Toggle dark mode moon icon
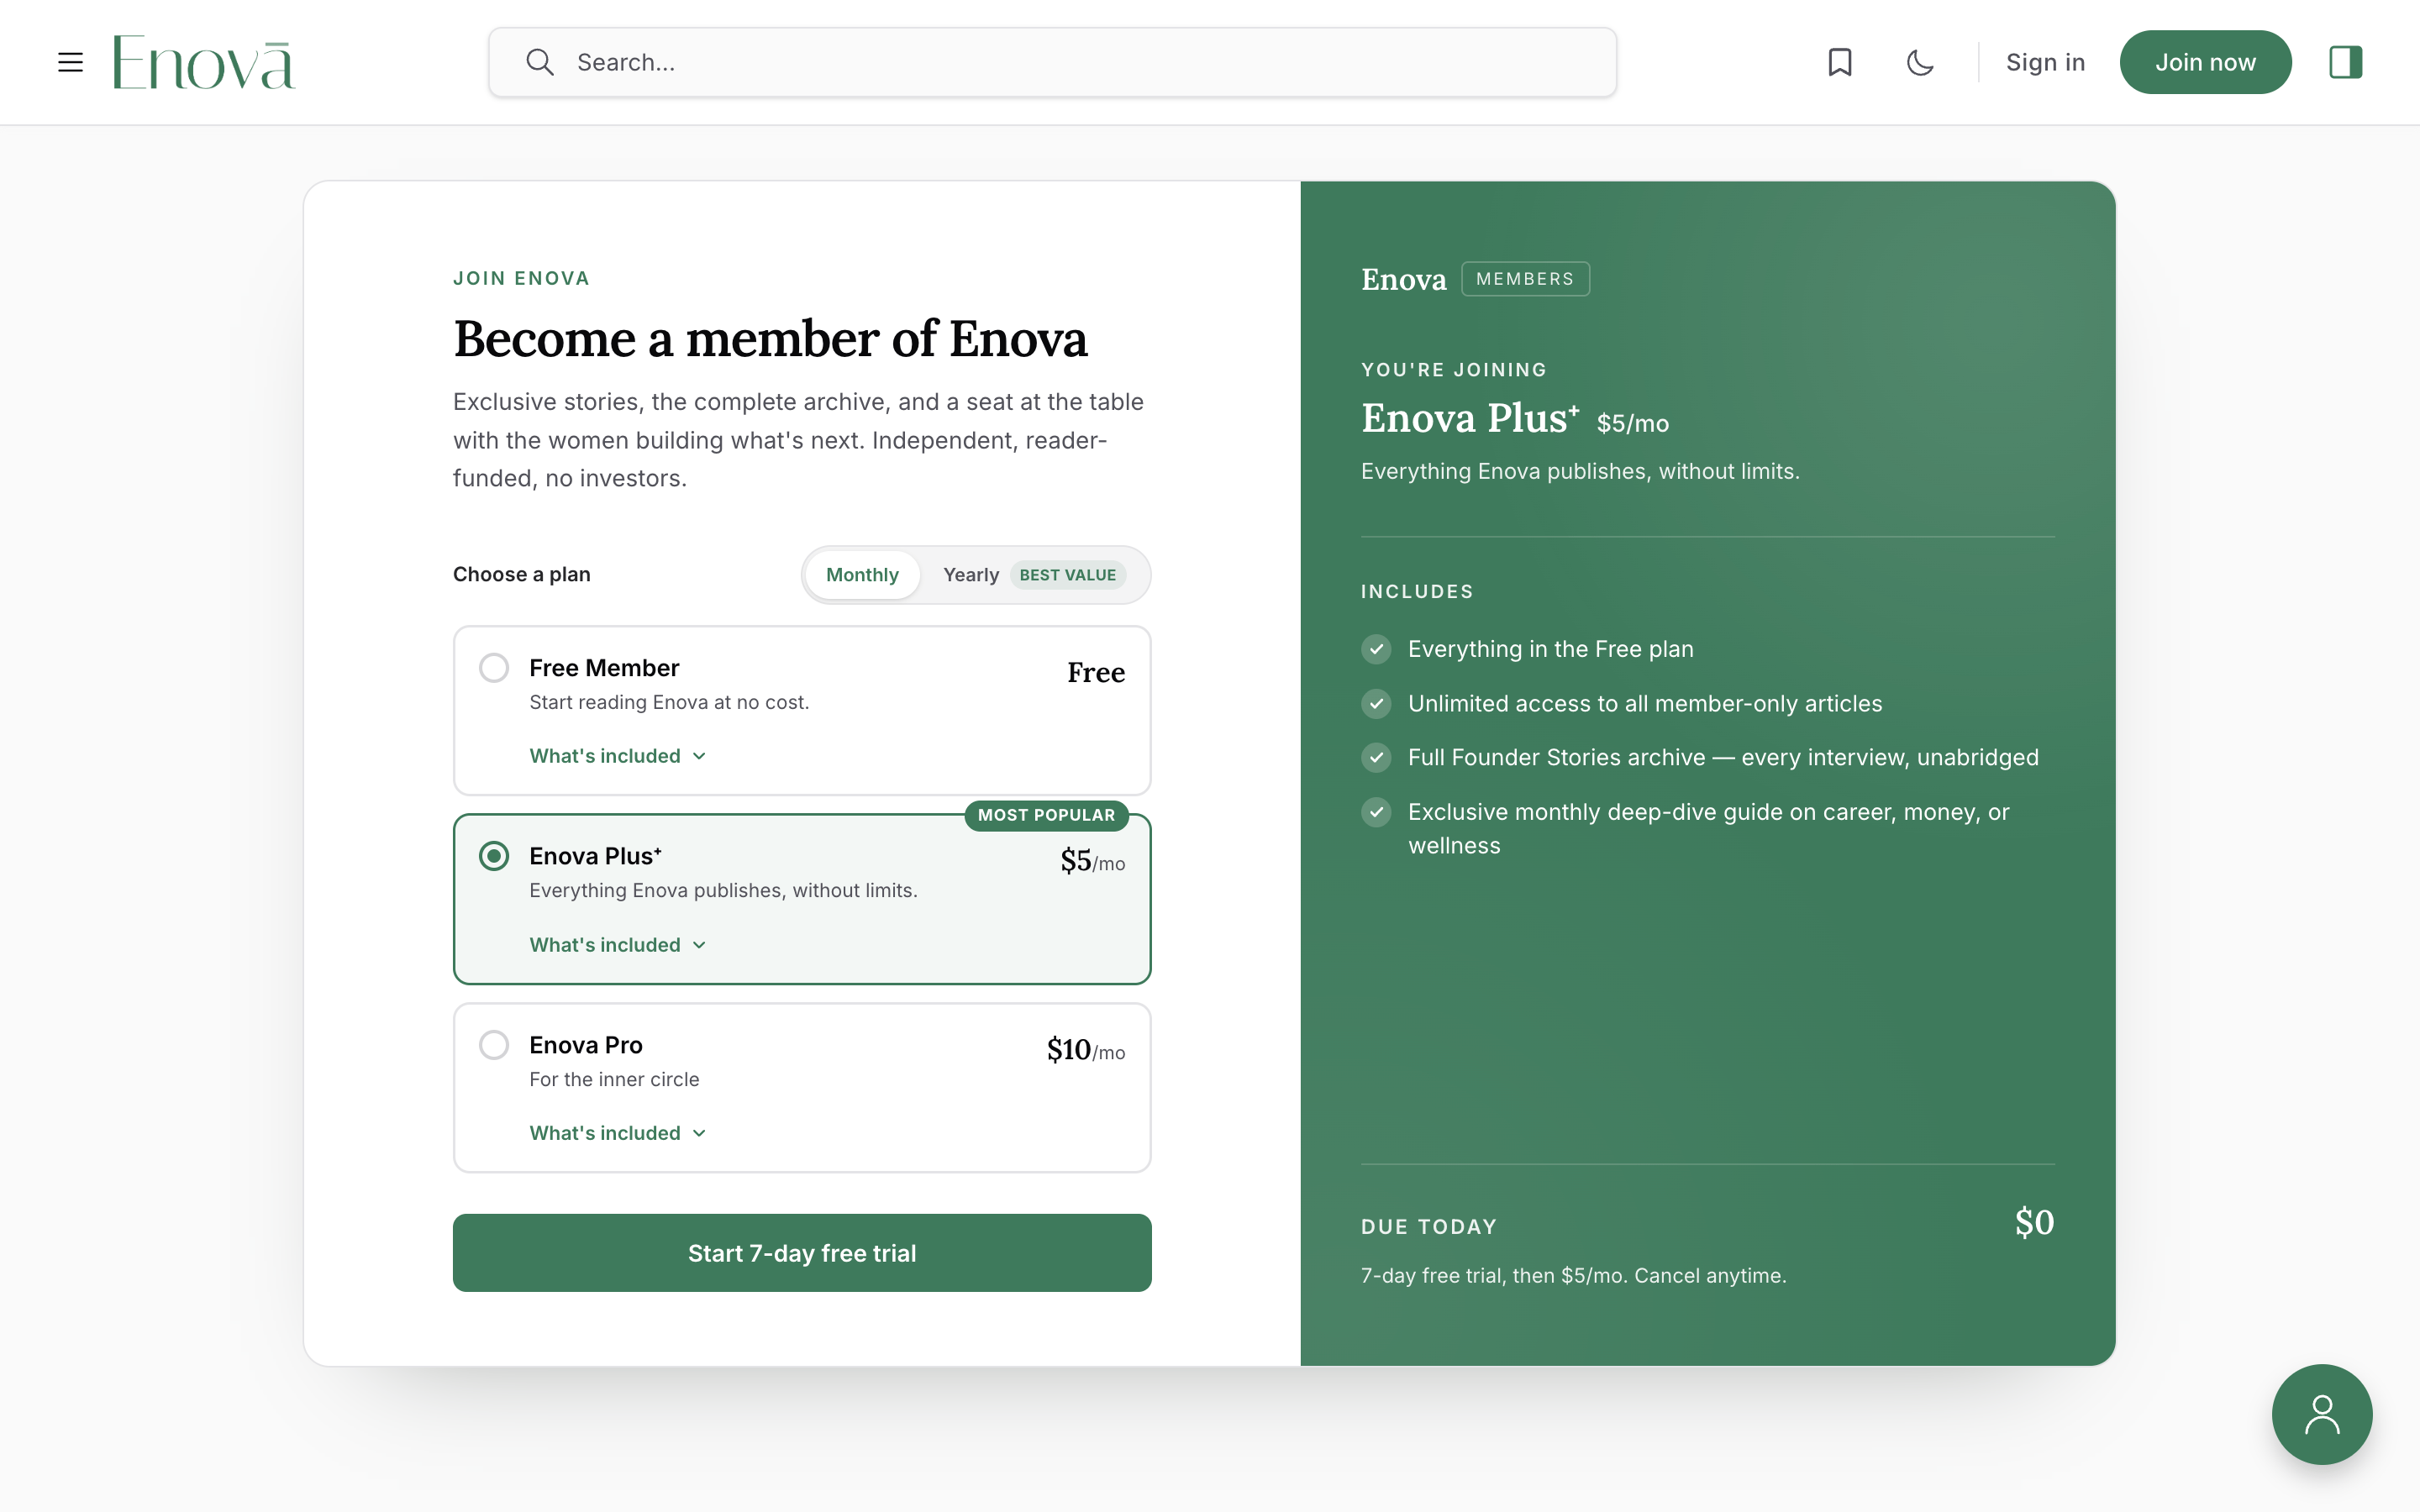 1919,62
